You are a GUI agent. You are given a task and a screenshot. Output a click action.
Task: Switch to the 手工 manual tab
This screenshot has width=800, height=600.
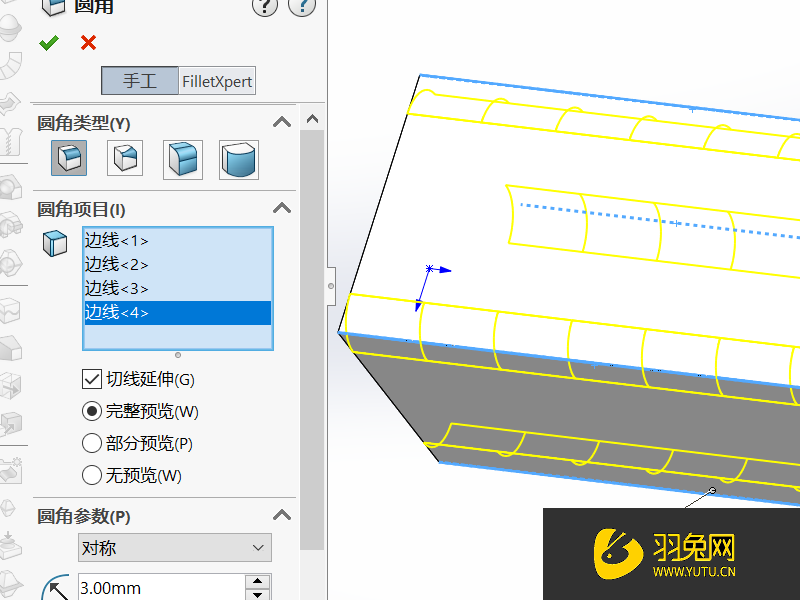pos(140,81)
